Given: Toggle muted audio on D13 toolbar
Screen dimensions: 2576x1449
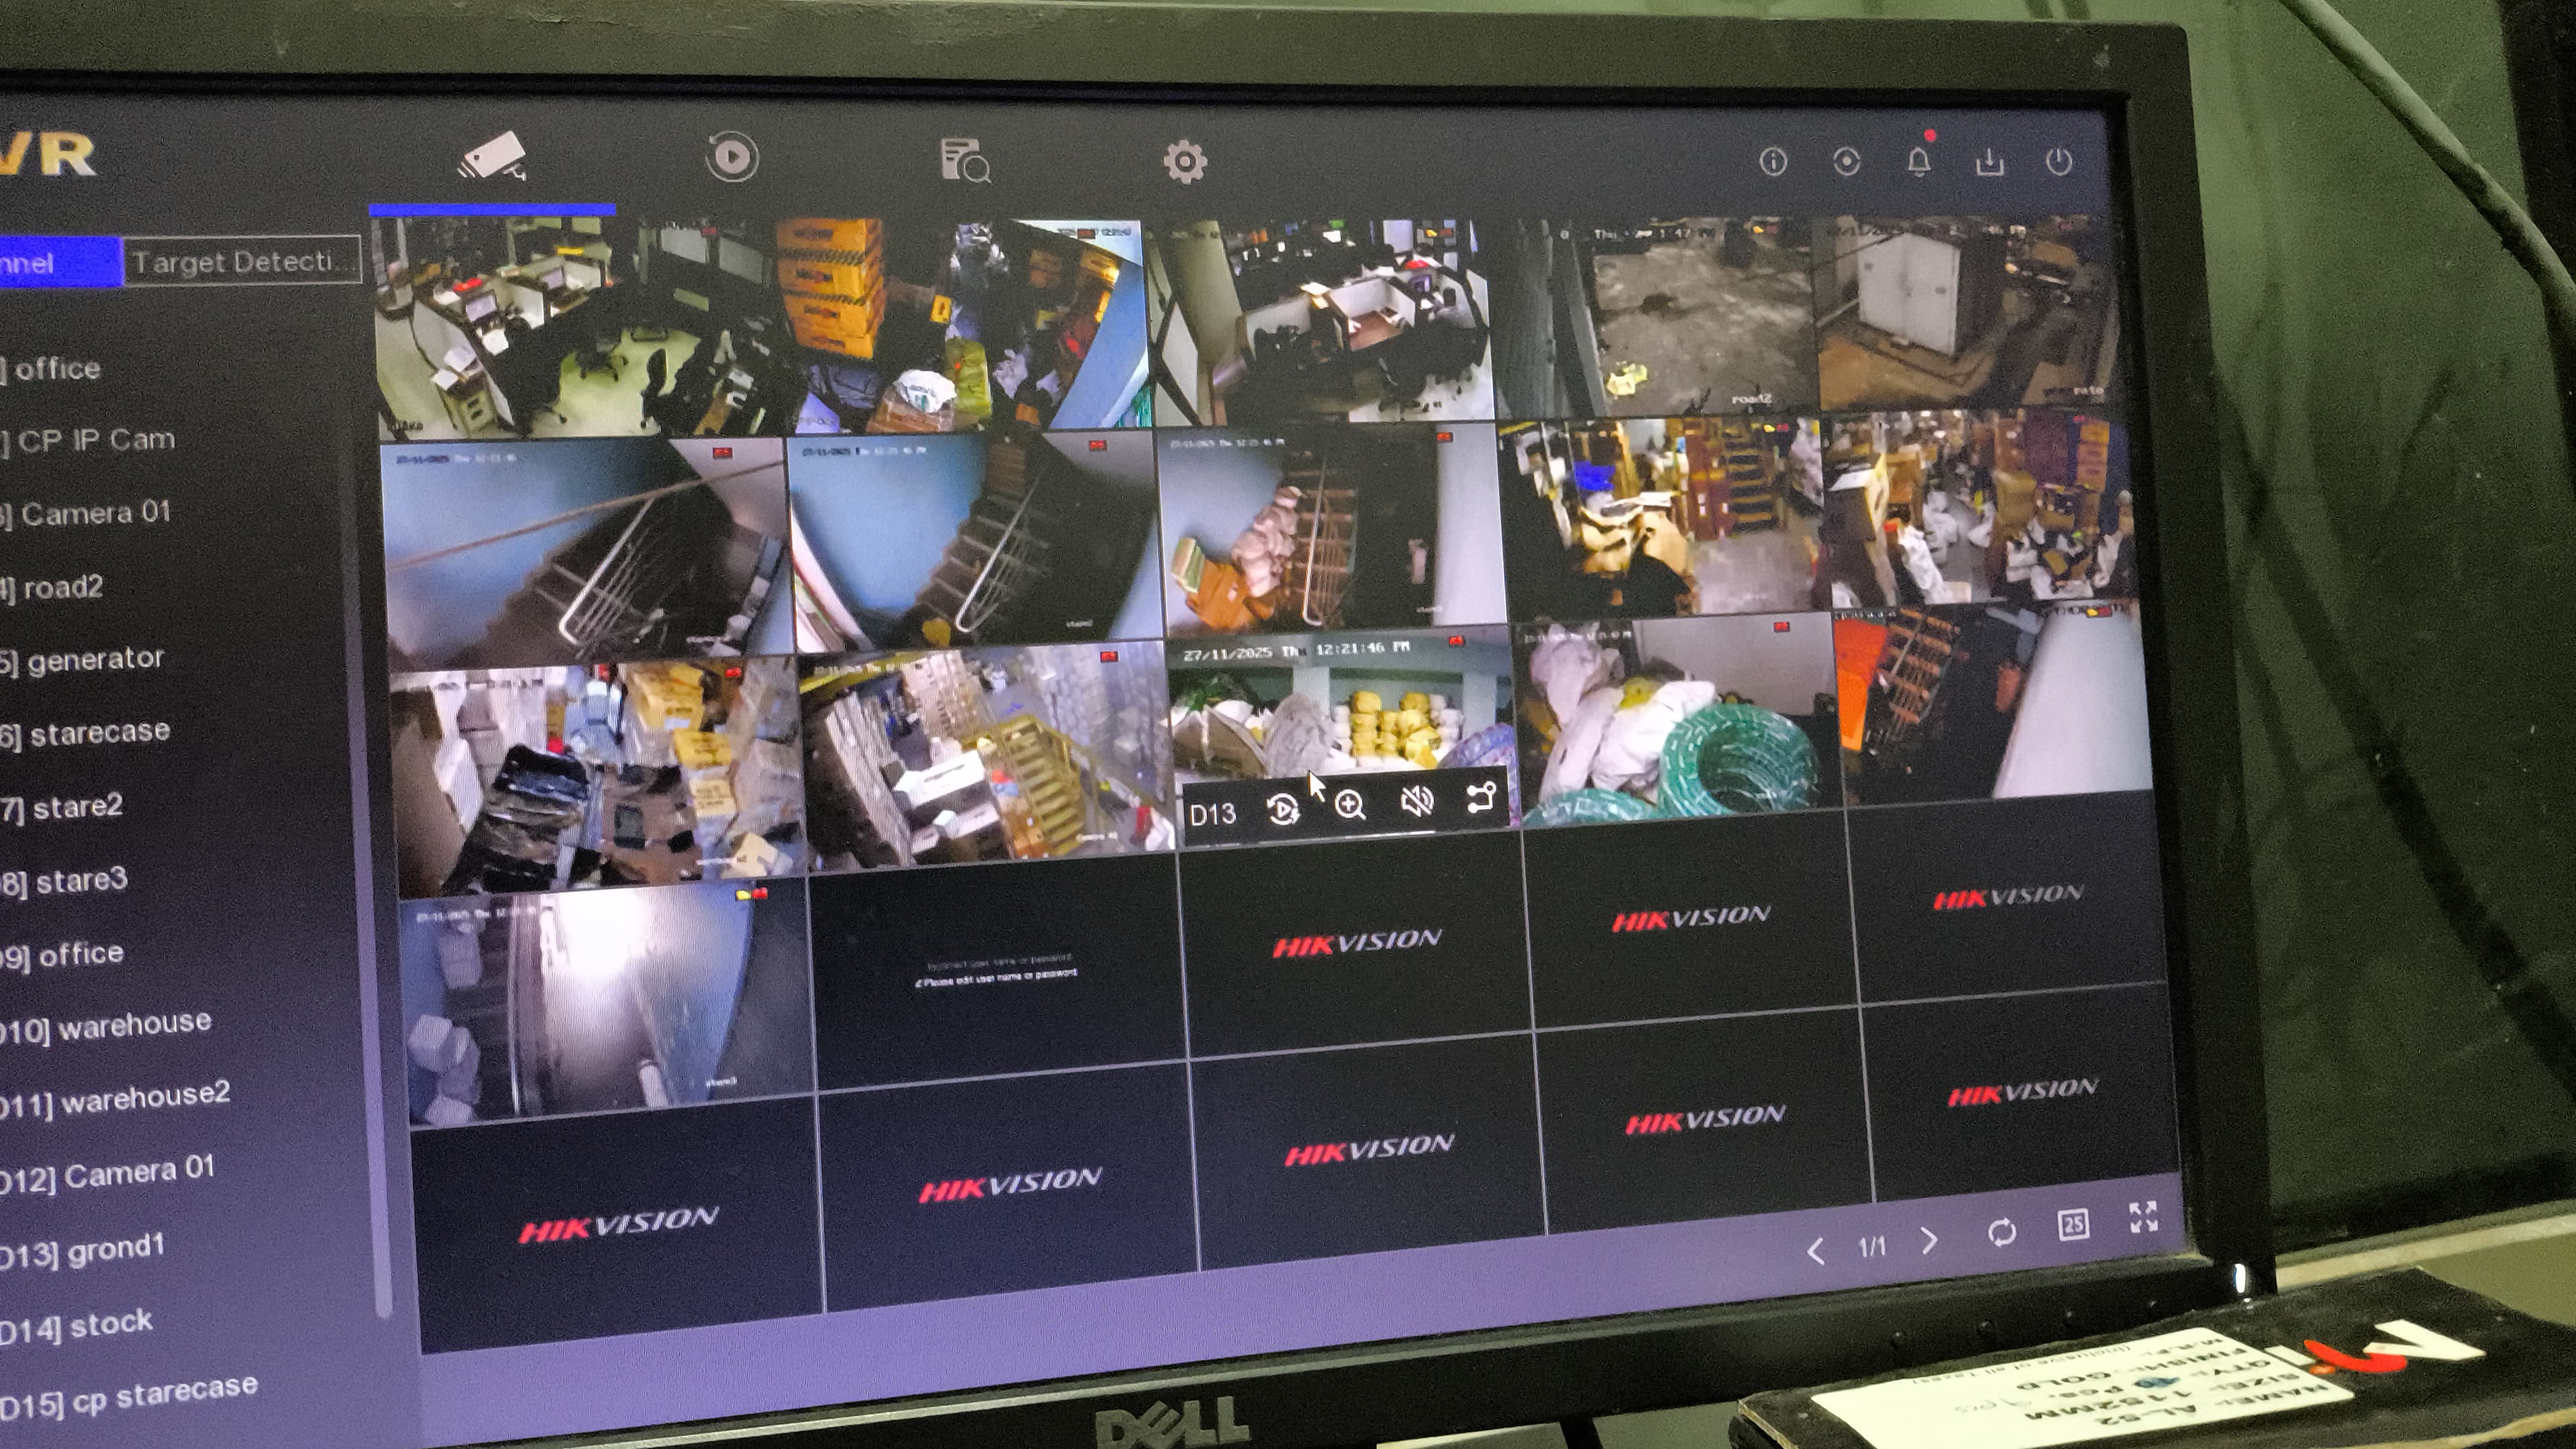Looking at the screenshot, I should pyautogui.click(x=1417, y=801).
